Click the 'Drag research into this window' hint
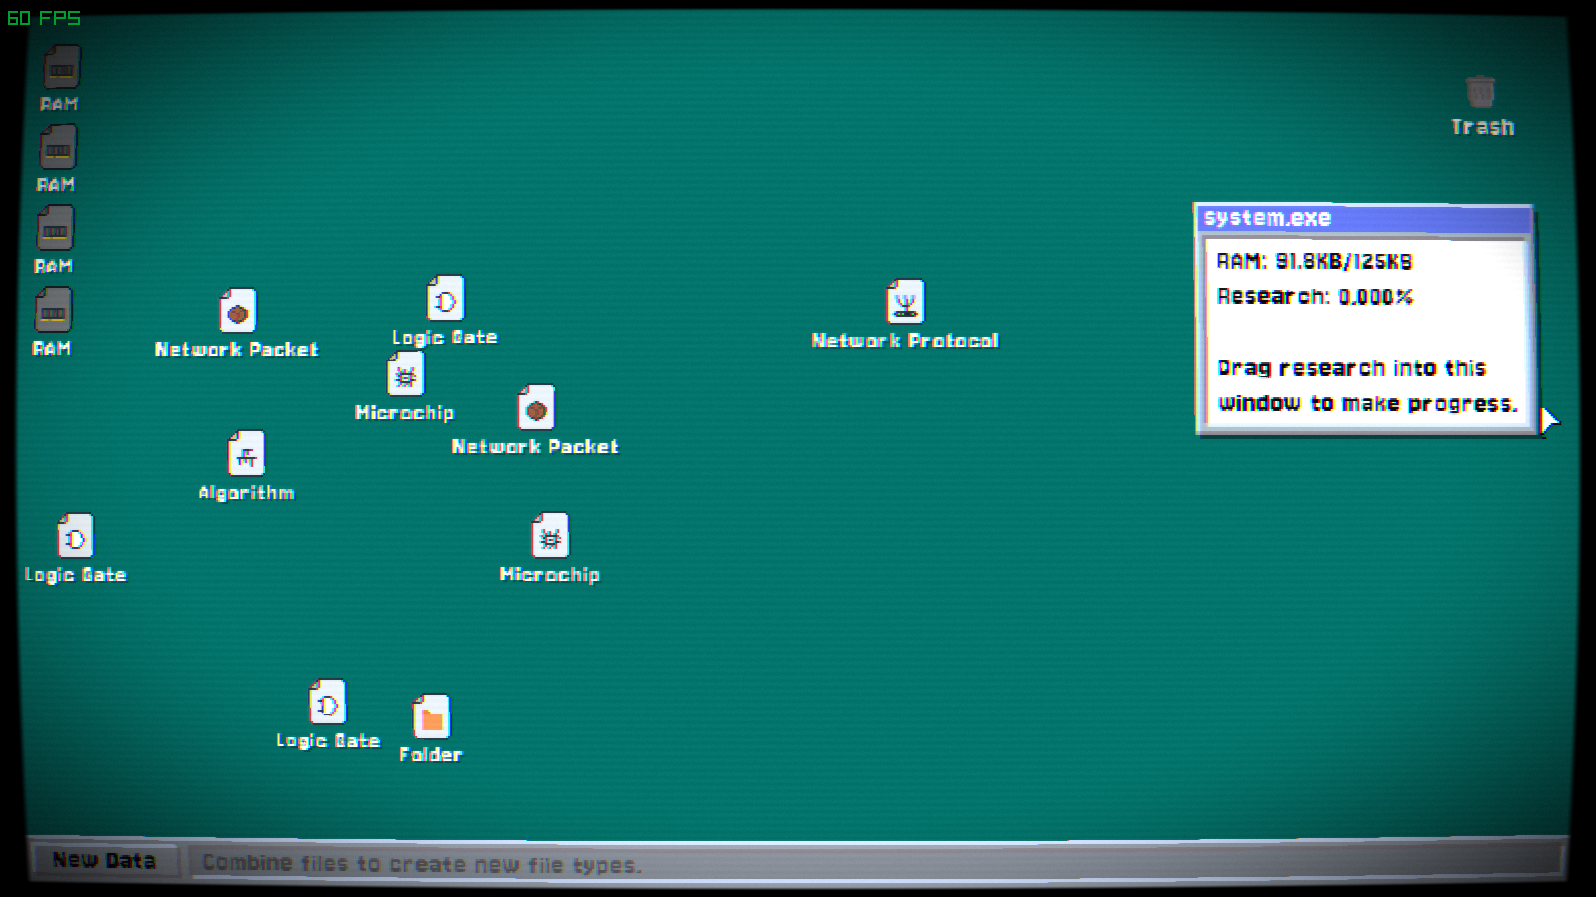The height and width of the screenshot is (897, 1596). click(x=1367, y=385)
